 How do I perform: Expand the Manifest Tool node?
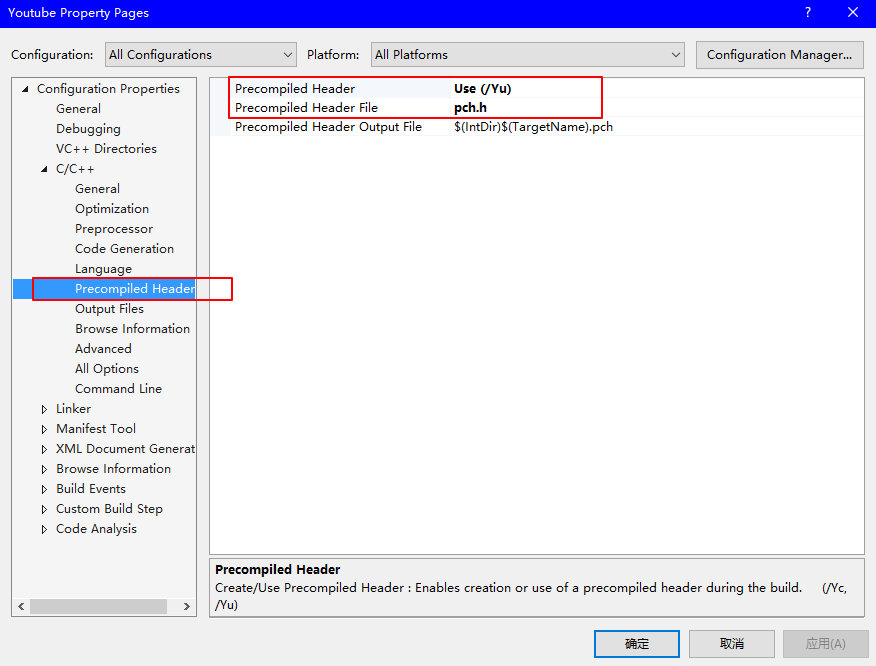pyautogui.click(x=44, y=429)
